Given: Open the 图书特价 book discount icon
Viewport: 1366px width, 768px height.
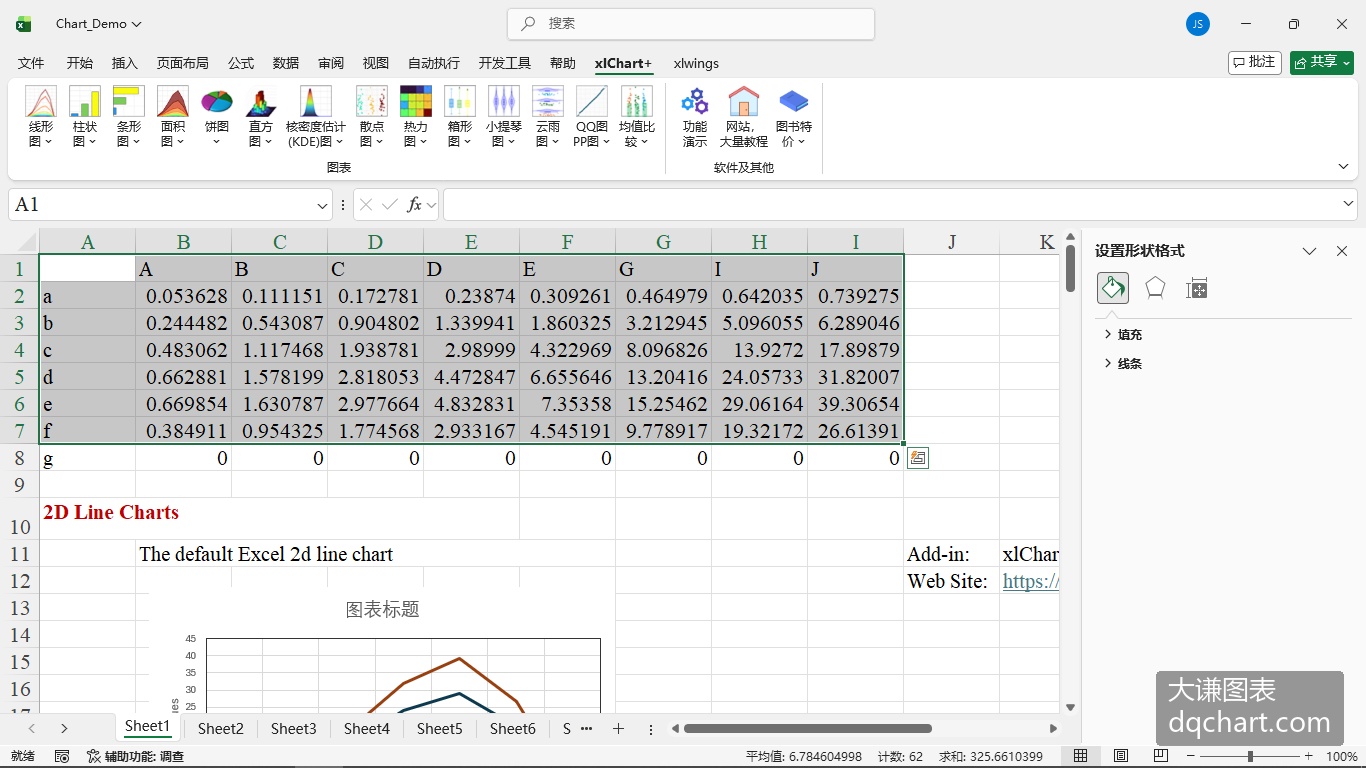Looking at the screenshot, I should [794, 117].
